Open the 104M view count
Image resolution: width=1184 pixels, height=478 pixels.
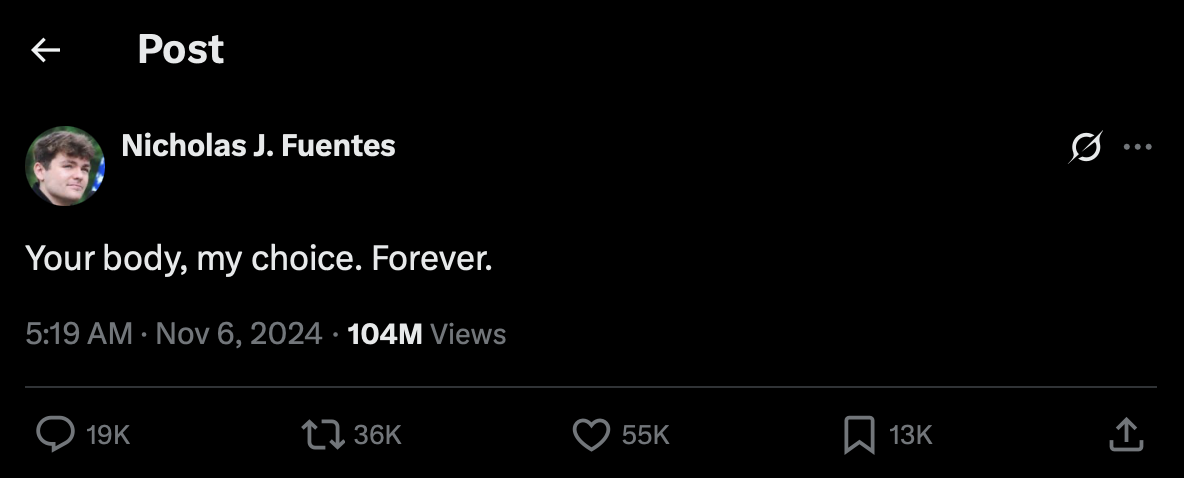tap(384, 334)
